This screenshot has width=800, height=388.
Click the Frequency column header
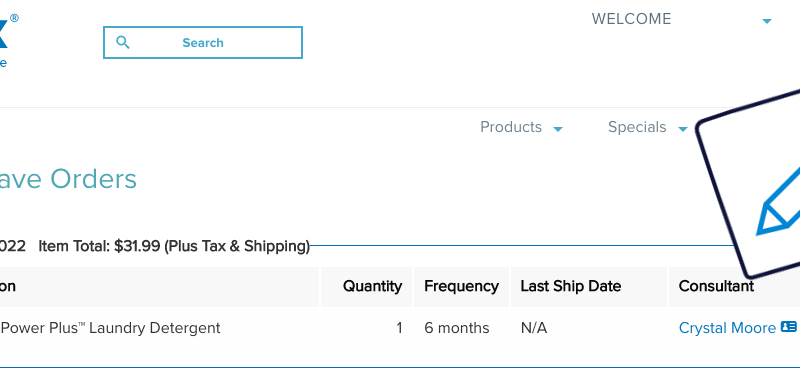click(461, 286)
